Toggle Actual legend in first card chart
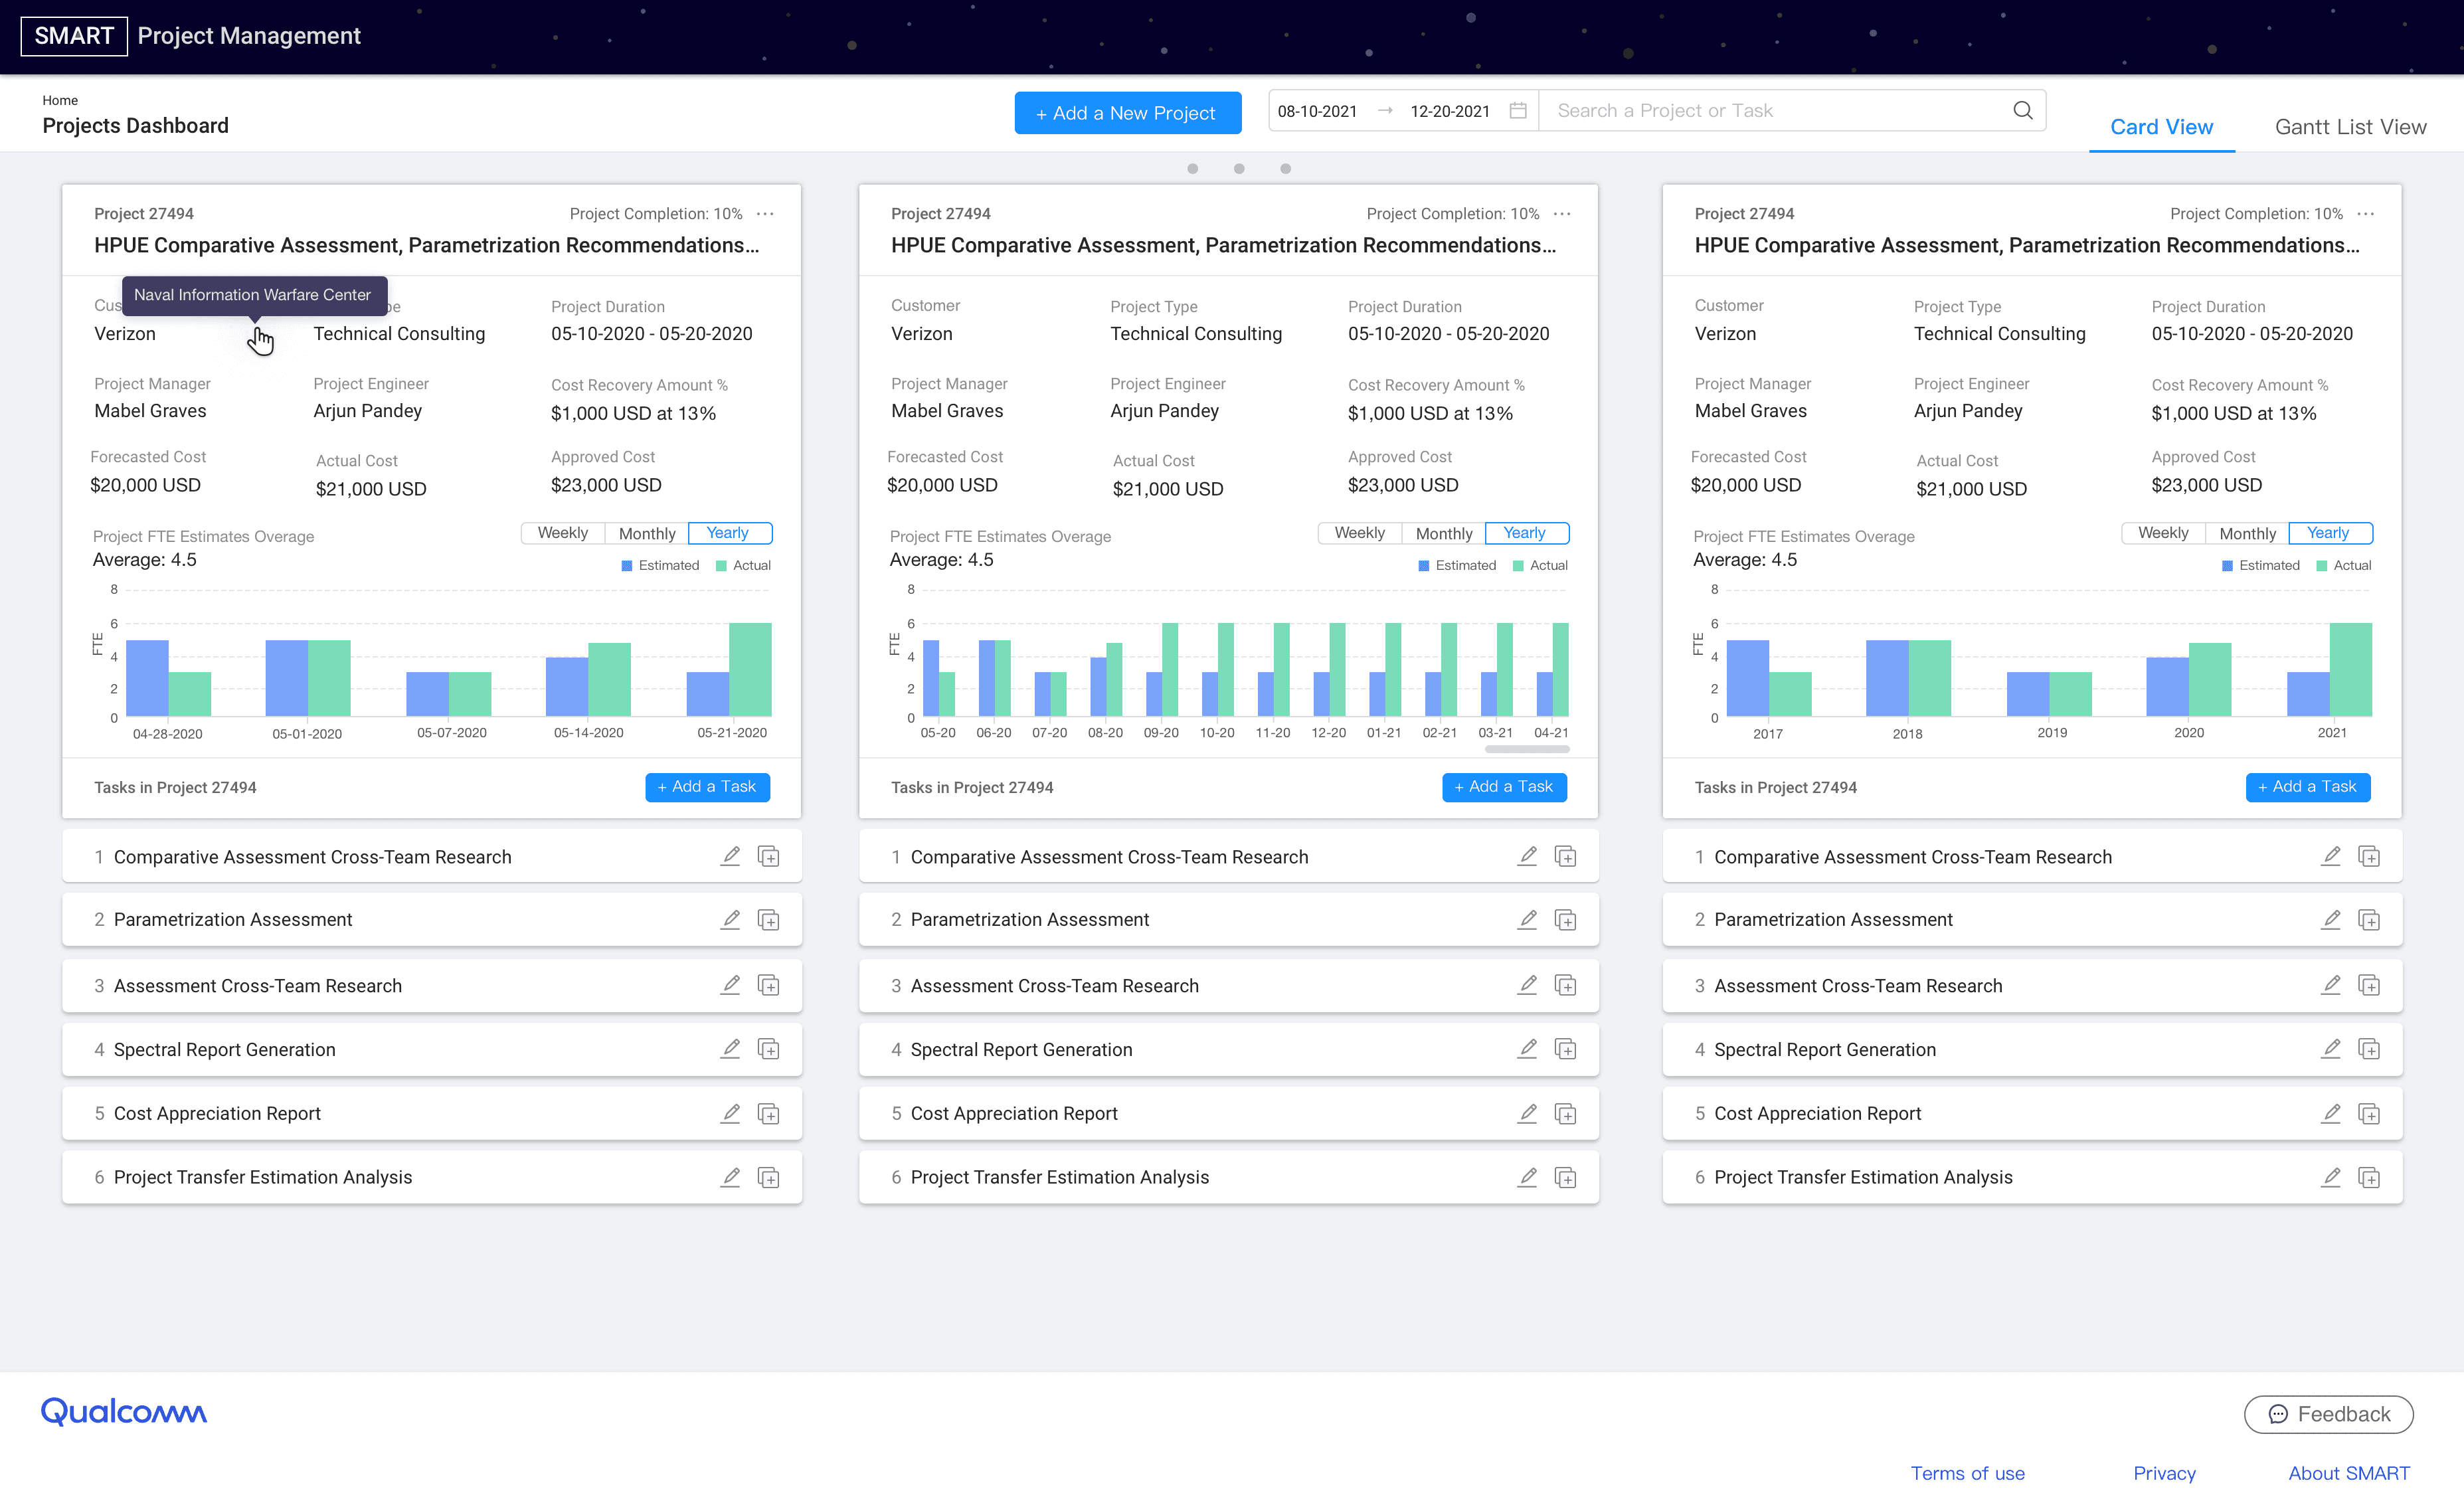This screenshot has height=1505, width=2464. (x=743, y=566)
